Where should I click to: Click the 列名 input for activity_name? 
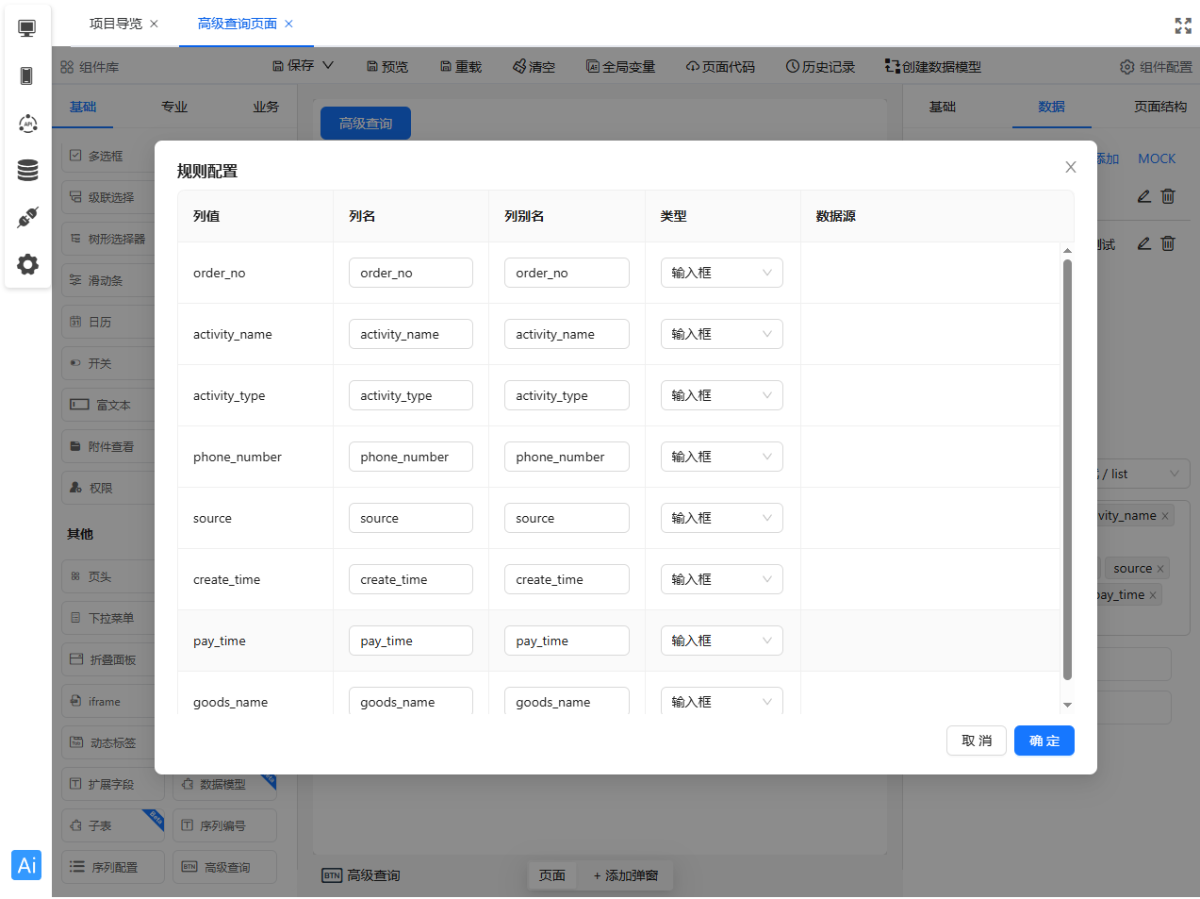410,334
